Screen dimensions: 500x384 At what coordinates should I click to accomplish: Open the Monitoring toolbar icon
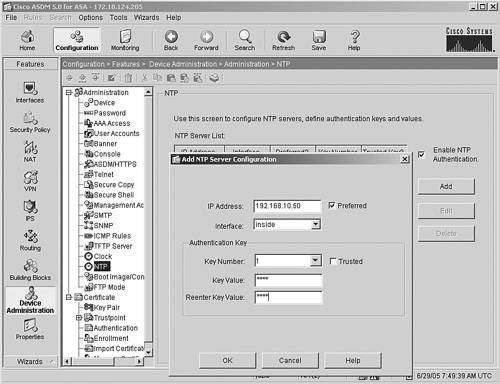click(125, 40)
